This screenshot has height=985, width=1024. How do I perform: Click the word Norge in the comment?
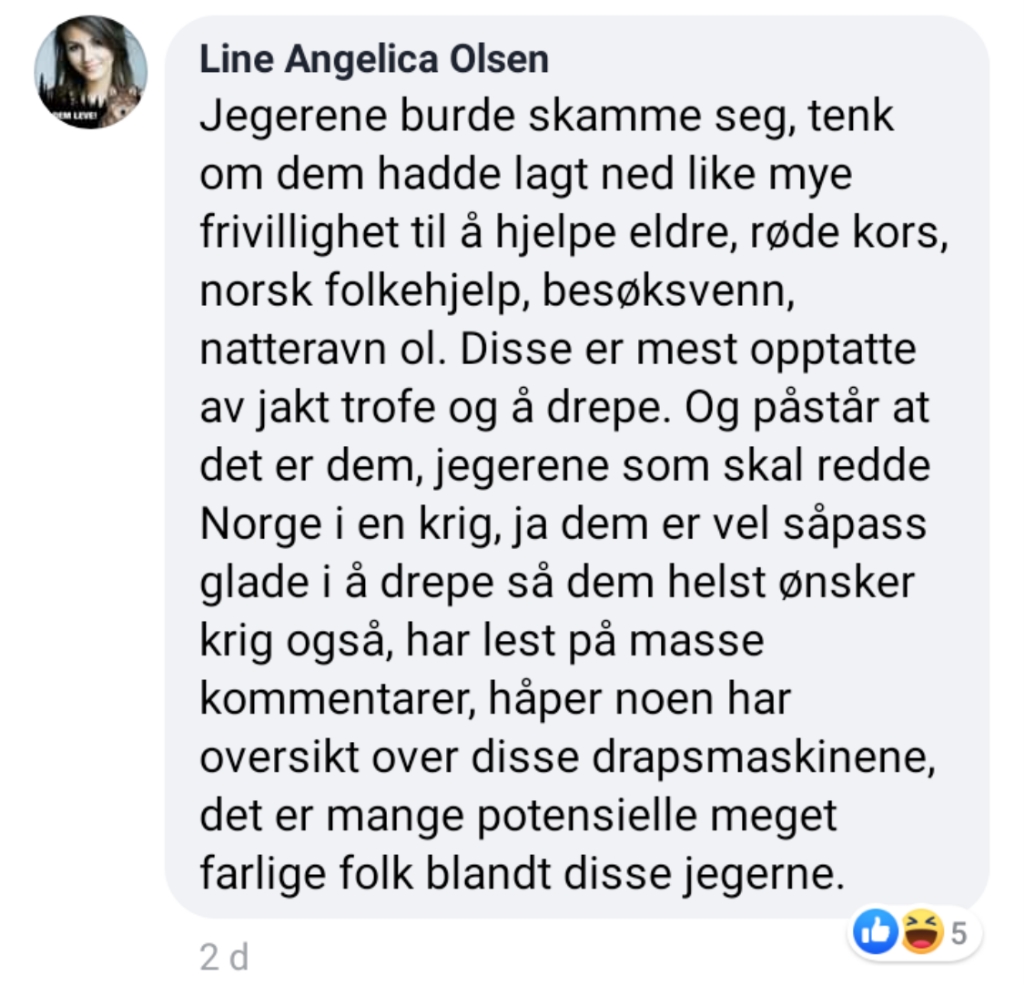(261, 525)
